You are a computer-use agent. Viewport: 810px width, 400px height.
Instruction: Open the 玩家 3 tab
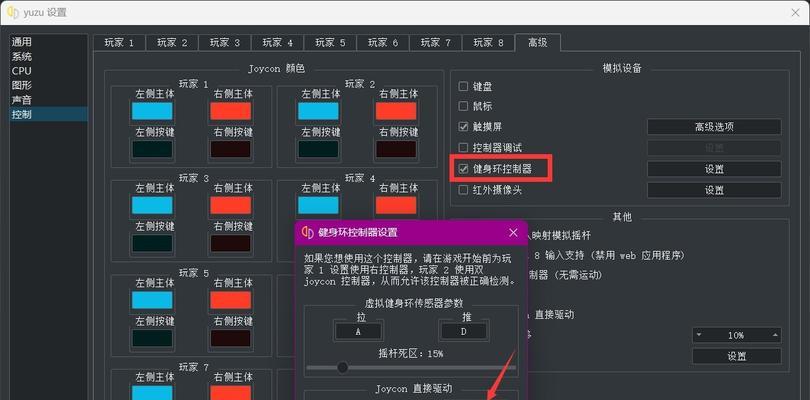tap(225, 43)
